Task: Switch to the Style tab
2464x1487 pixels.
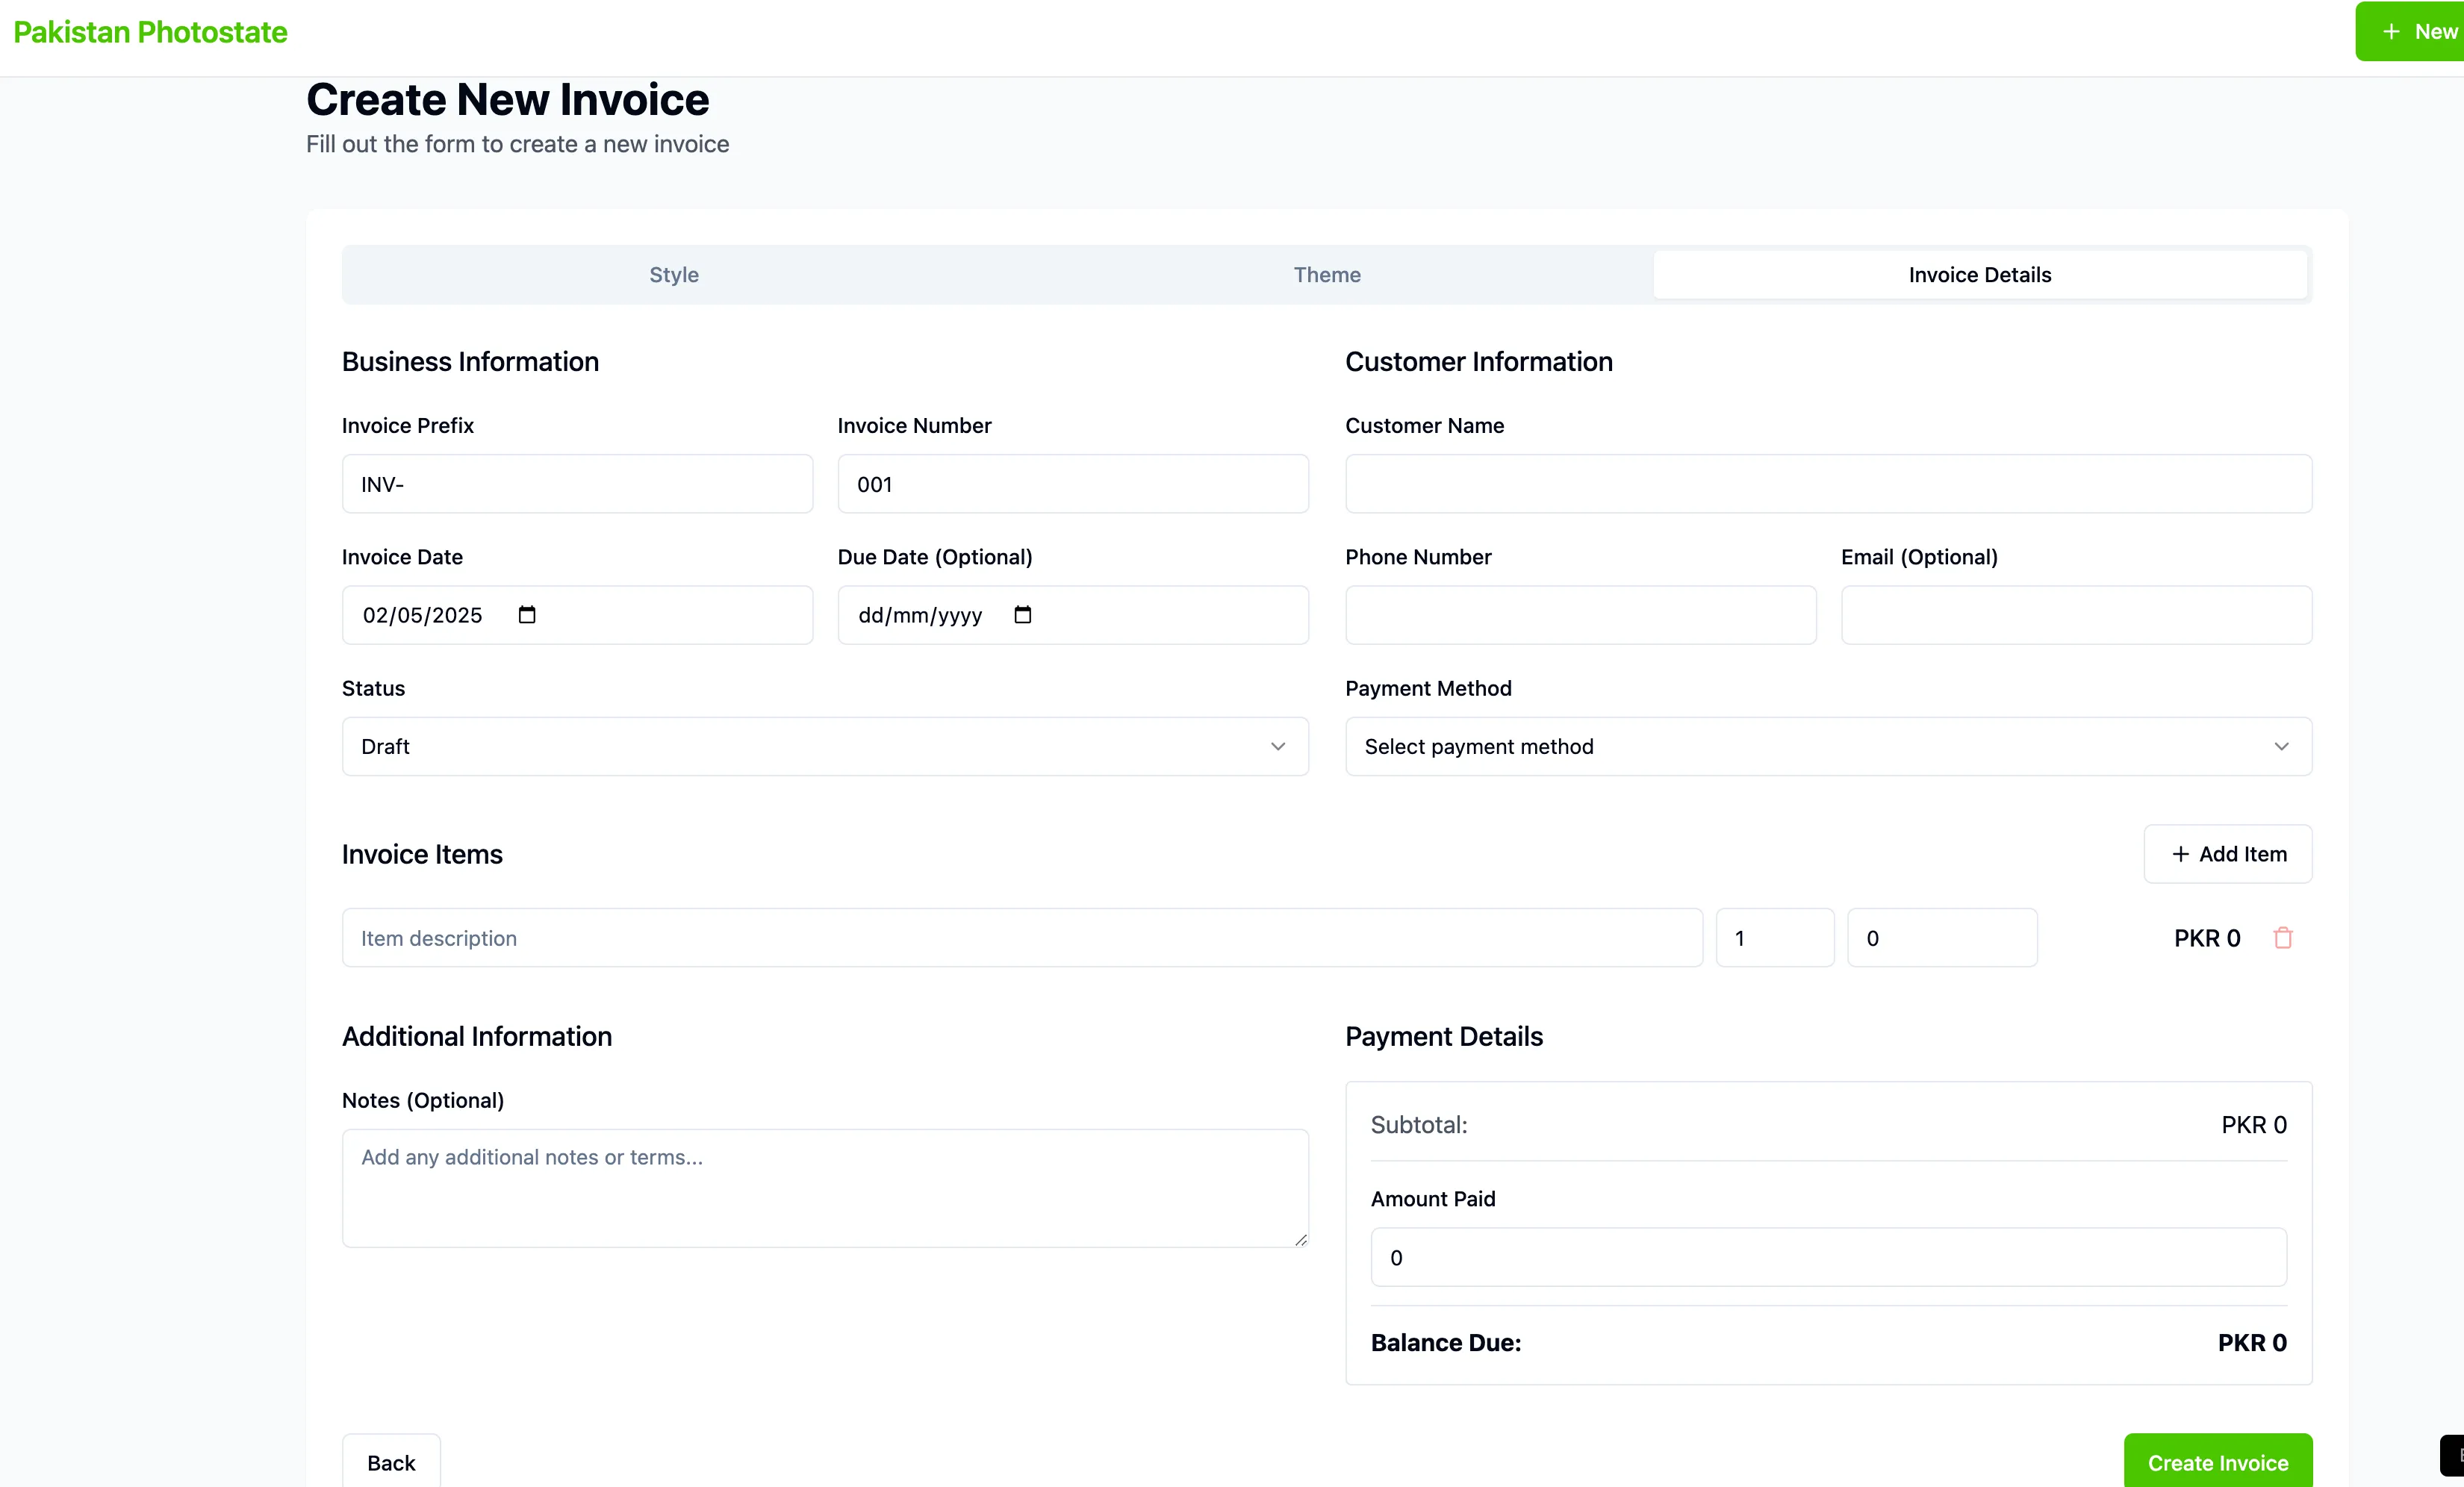Action: click(674, 275)
